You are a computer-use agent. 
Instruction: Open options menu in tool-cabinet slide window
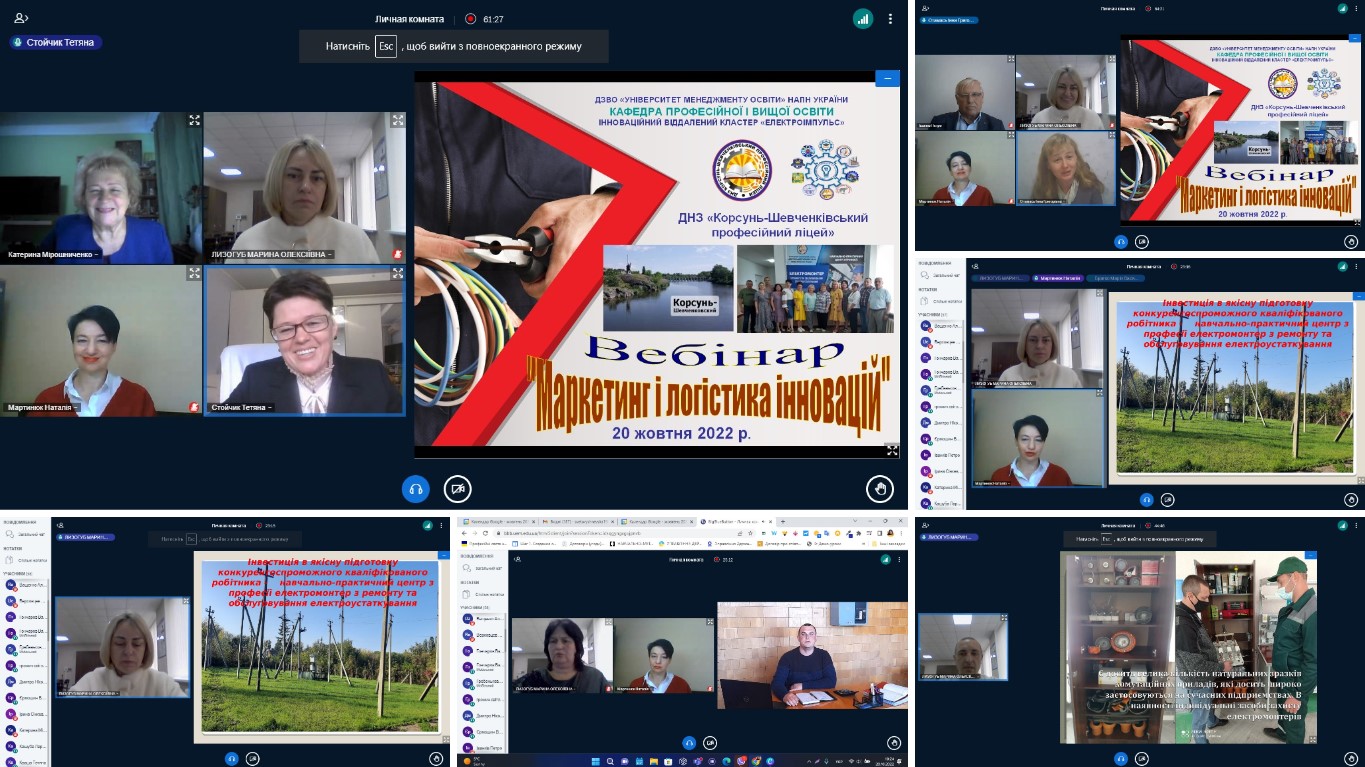(1356, 525)
